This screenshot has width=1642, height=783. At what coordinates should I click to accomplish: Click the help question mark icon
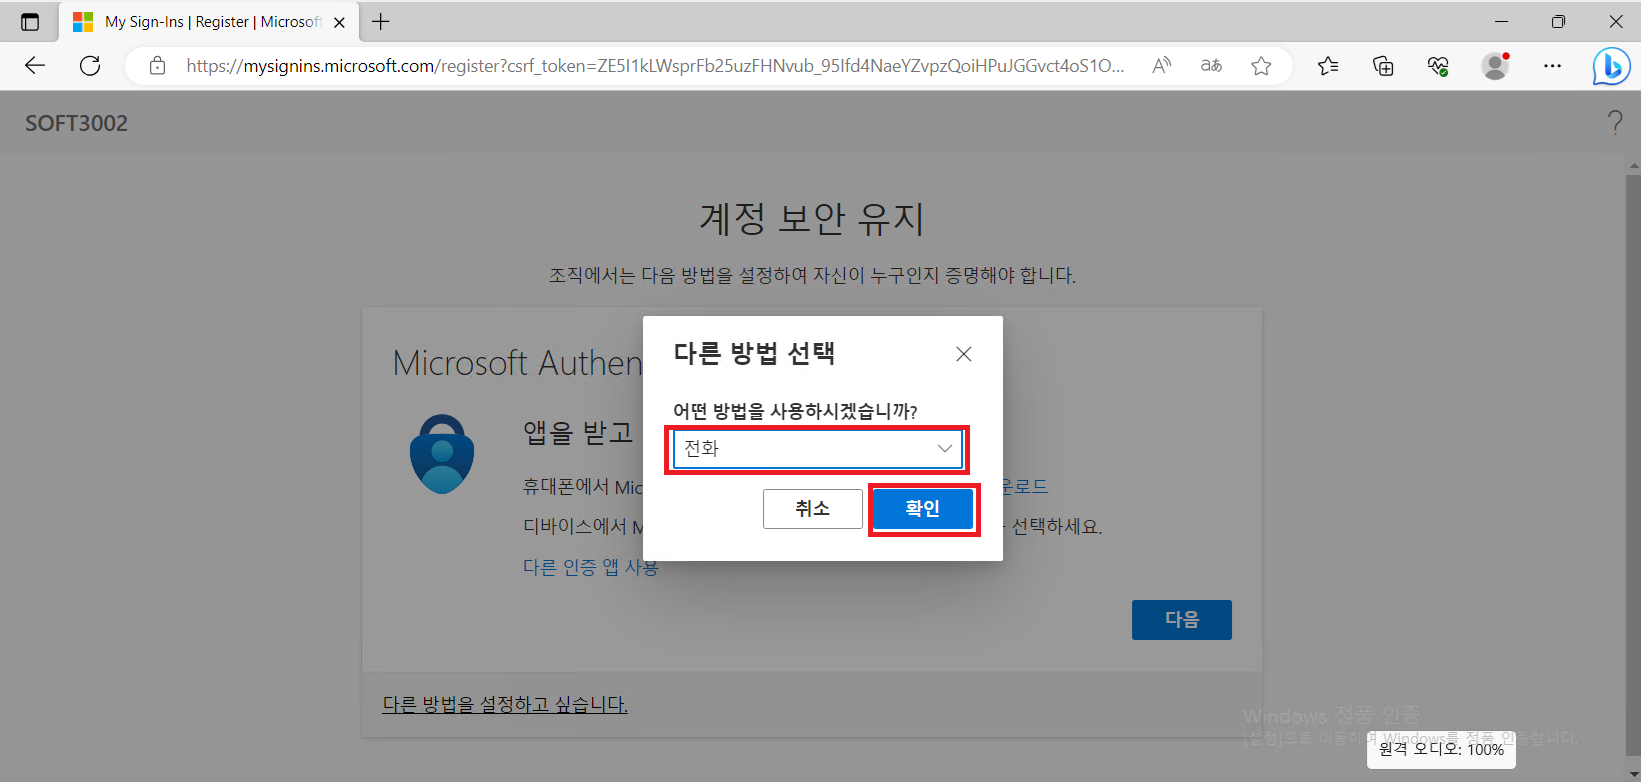pyautogui.click(x=1615, y=123)
